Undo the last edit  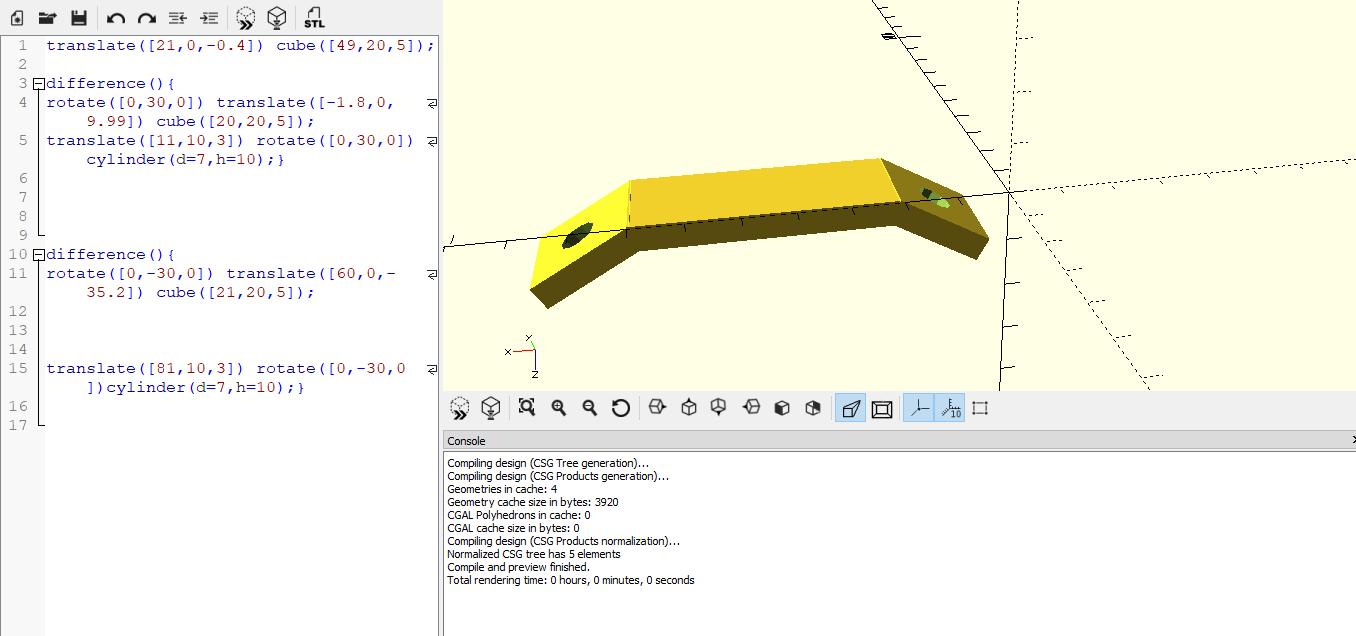pos(116,18)
